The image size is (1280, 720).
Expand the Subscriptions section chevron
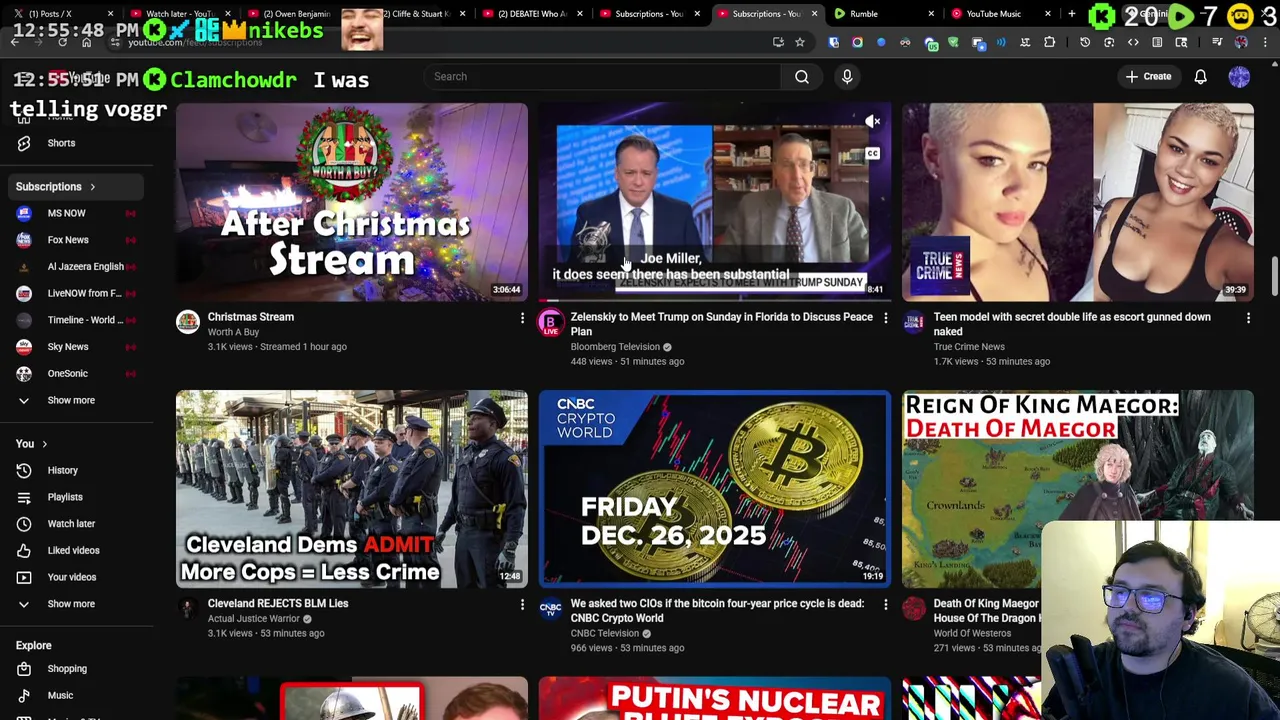click(92, 187)
